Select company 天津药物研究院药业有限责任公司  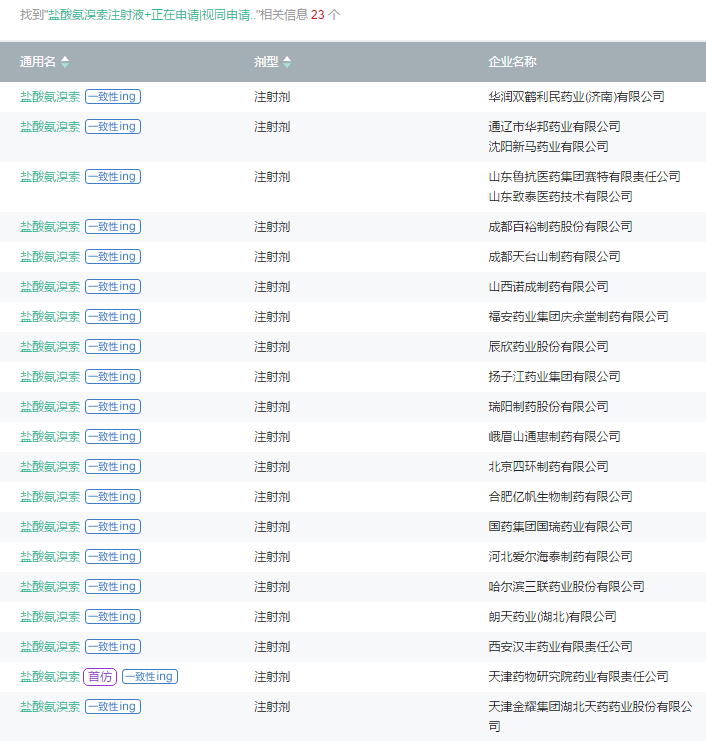click(x=578, y=677)
